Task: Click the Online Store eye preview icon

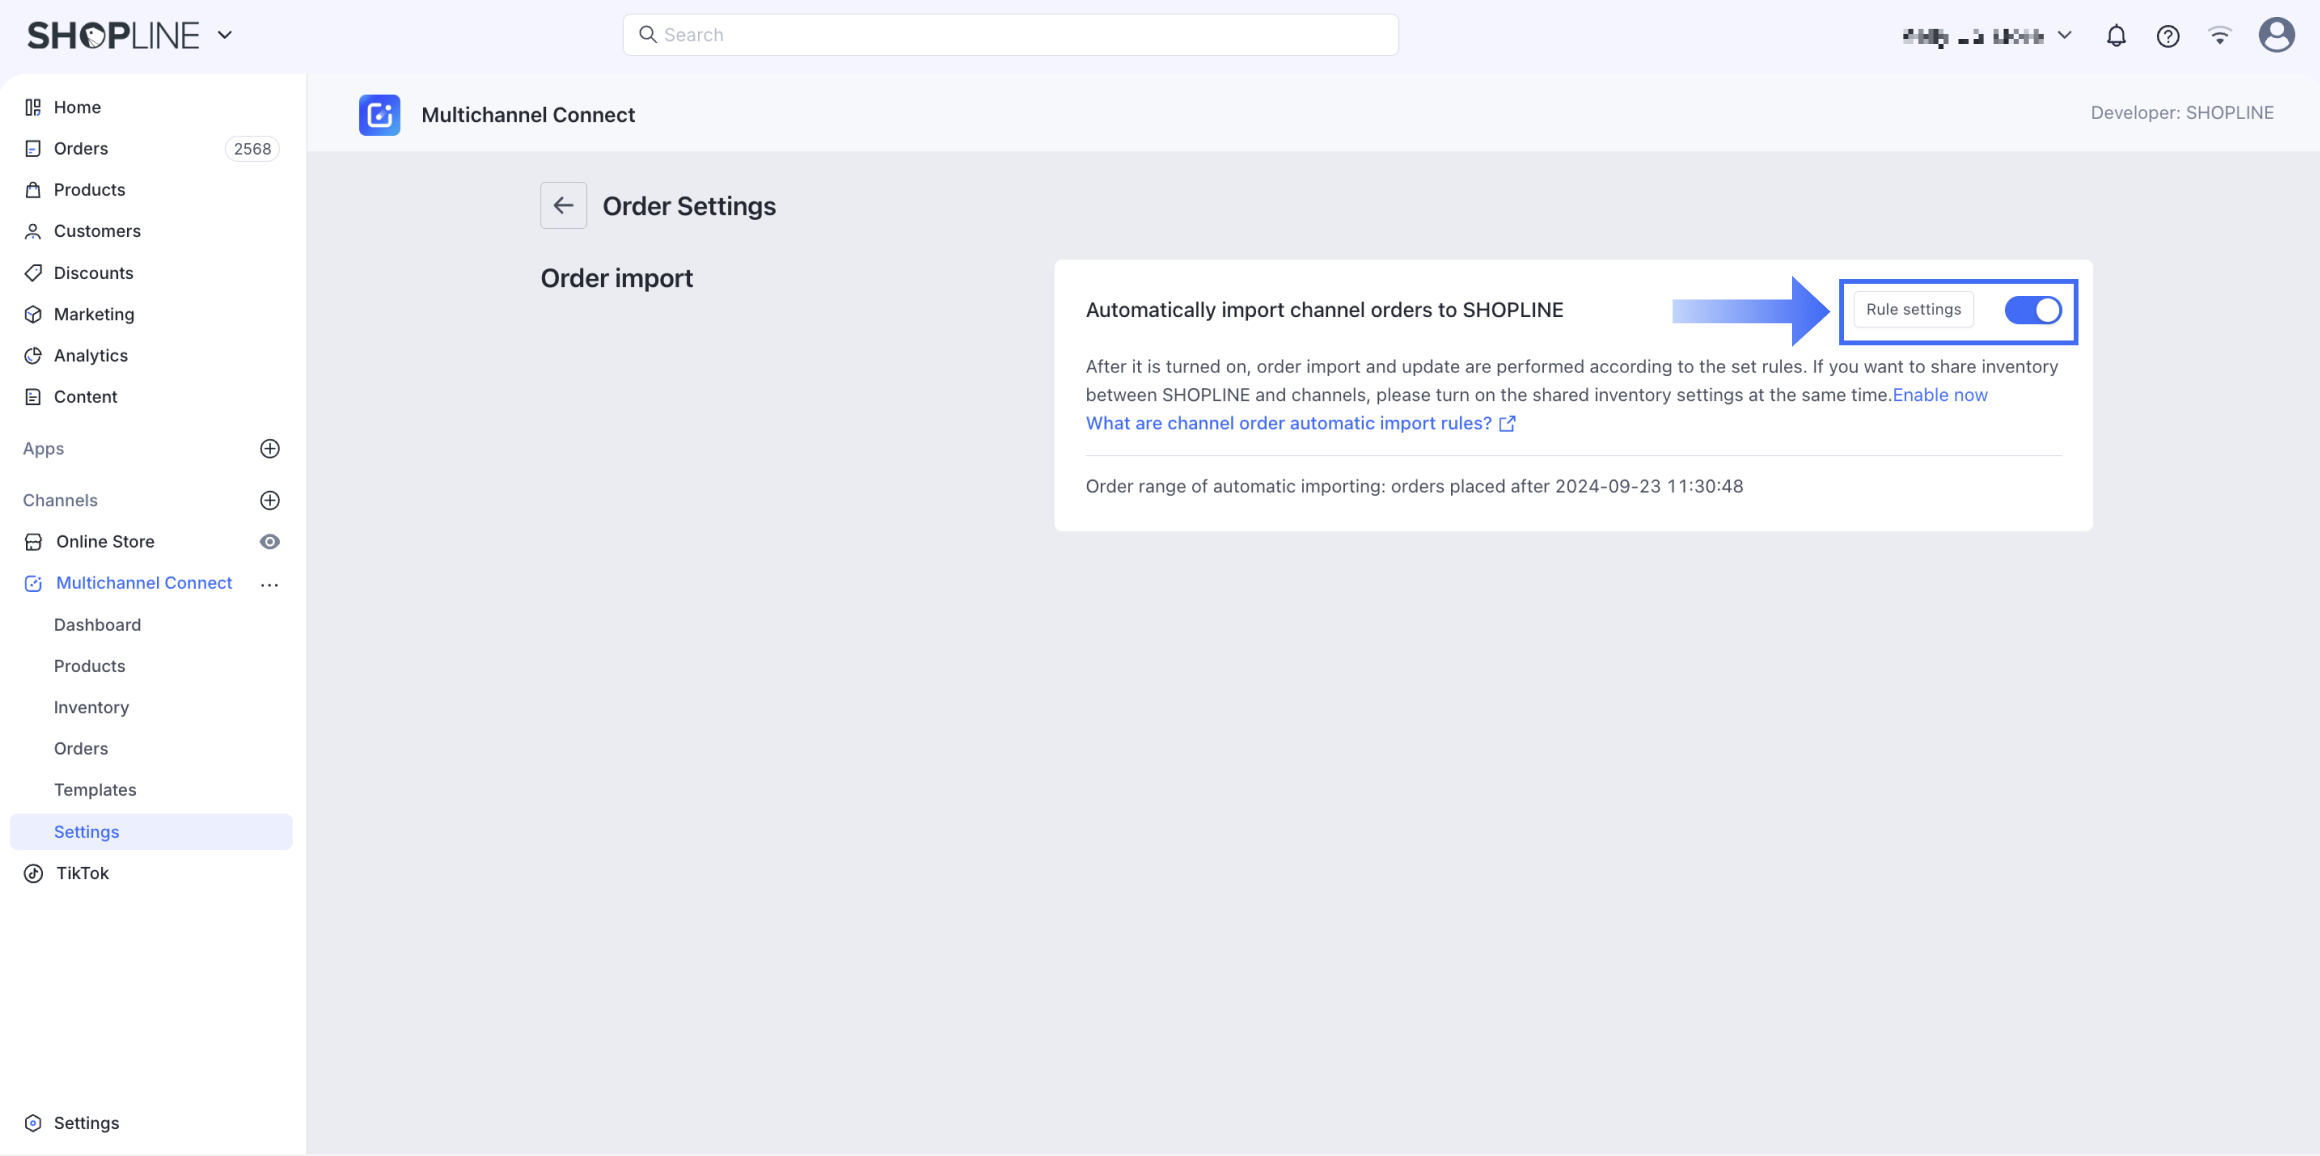Action: pyautogui.click(x=270, y=541)
